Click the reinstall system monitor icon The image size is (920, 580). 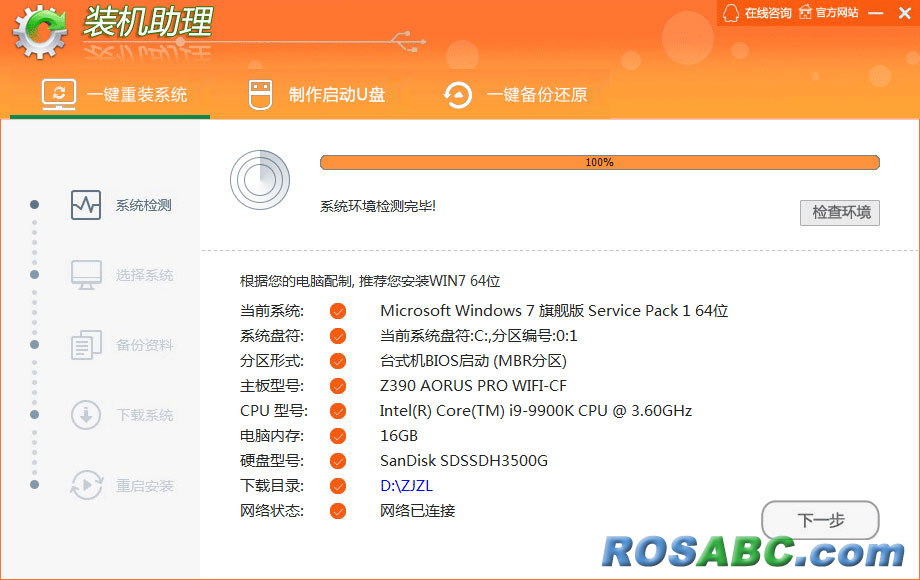point(59,94)
